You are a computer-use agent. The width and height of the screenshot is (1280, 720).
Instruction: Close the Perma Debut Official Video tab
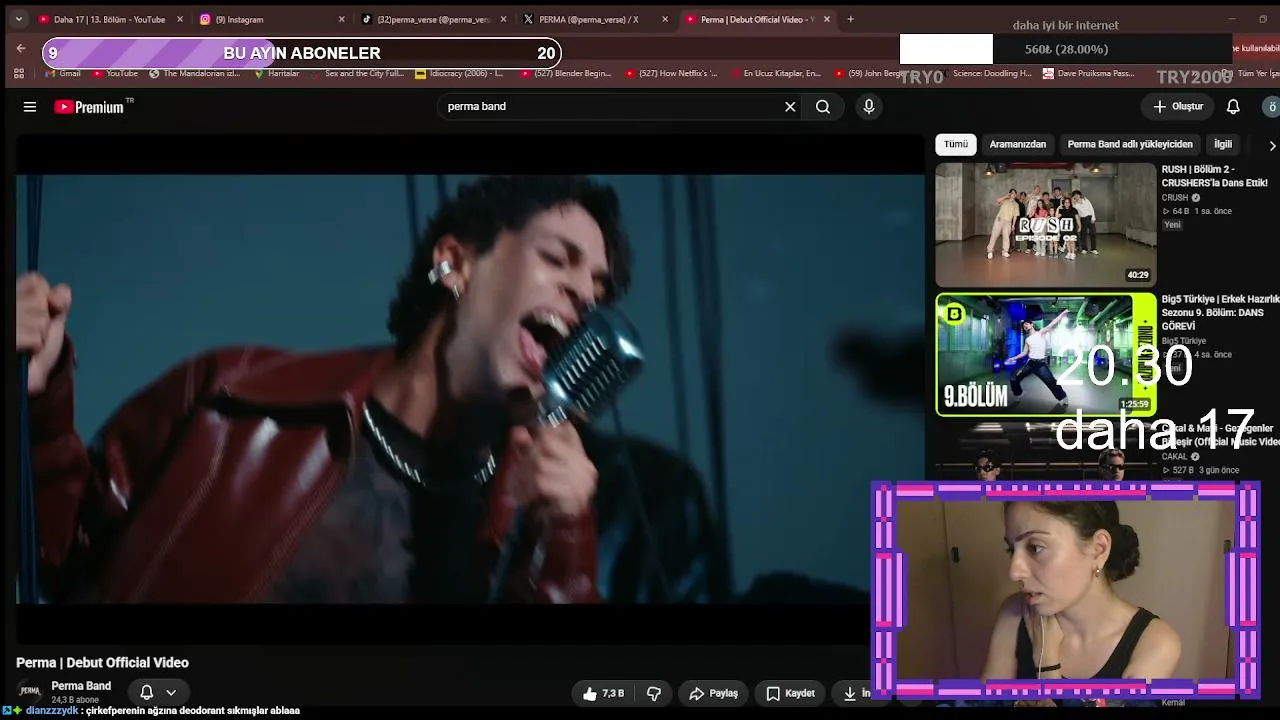827,19
